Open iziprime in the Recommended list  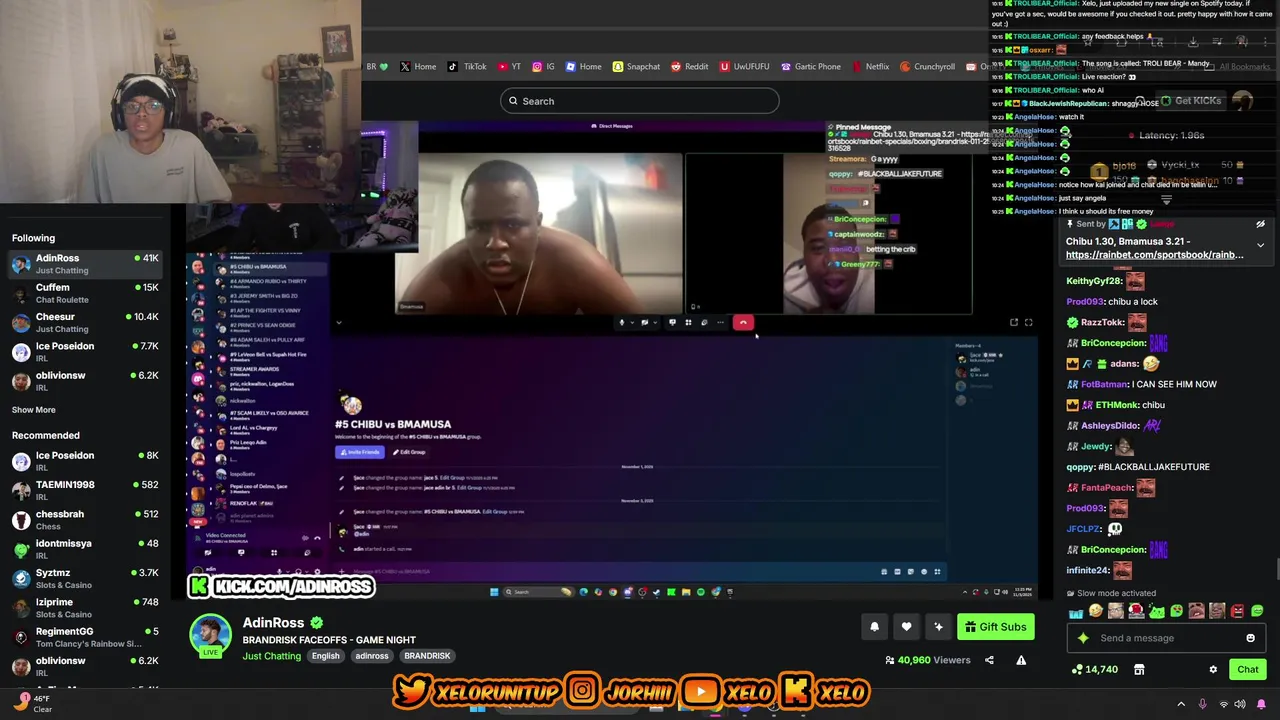85,608
